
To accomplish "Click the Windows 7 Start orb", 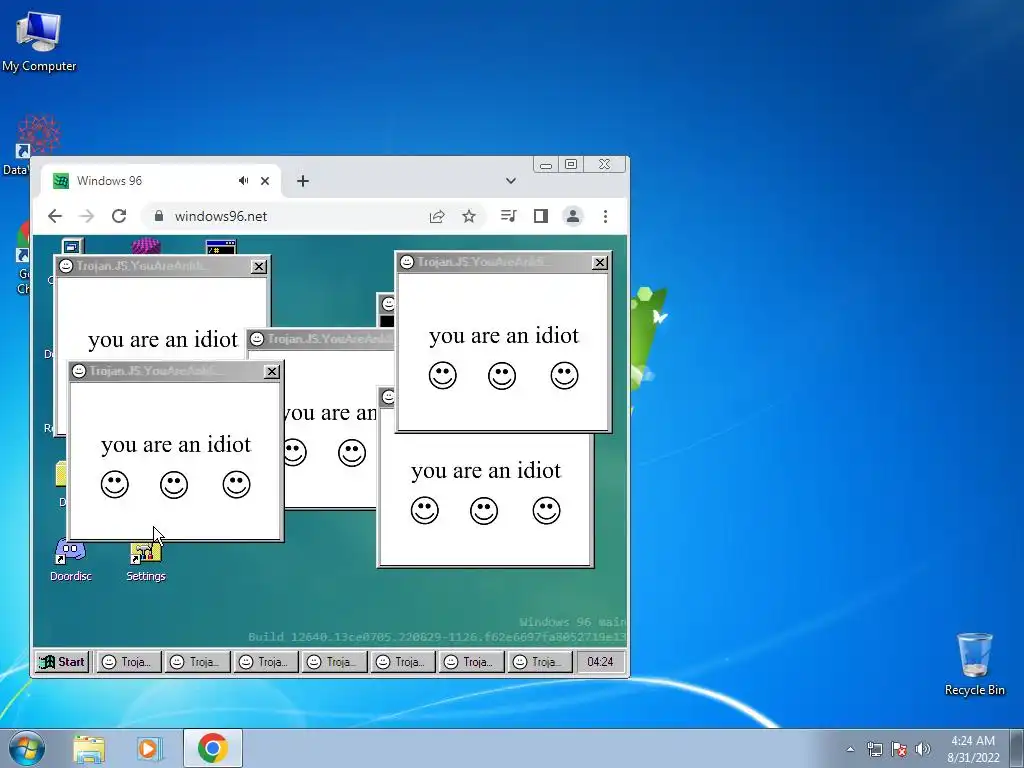I will [26, 748].
